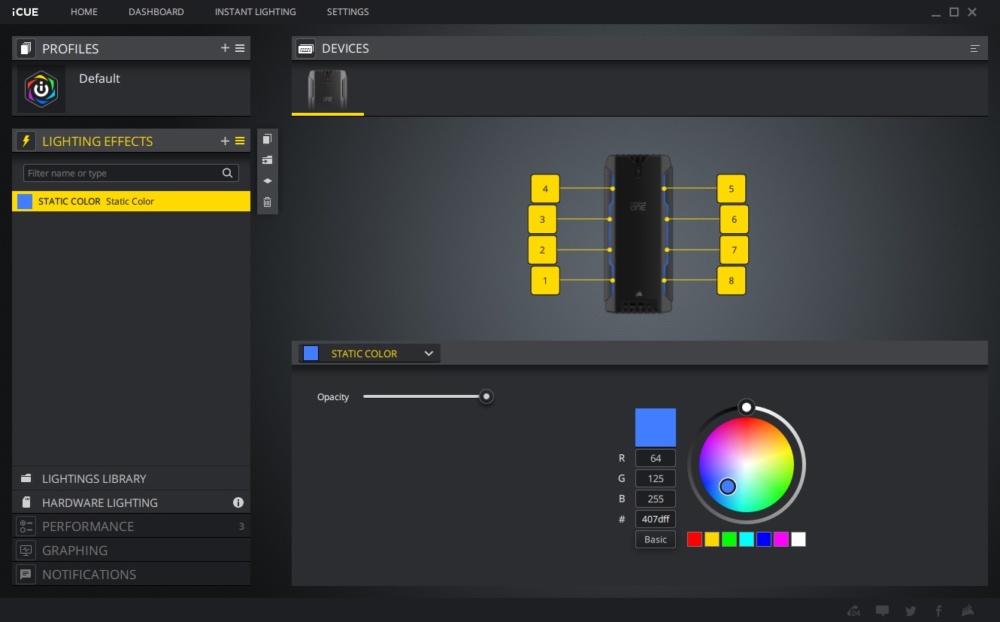Click the save-to-library icon in side toolbar

267,160
